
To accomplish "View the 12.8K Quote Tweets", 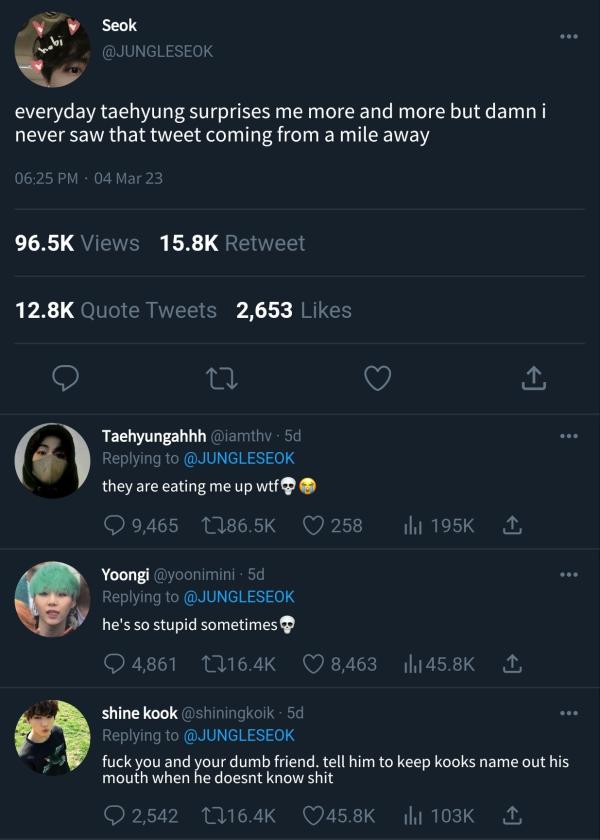I will [x=116, y=310].
